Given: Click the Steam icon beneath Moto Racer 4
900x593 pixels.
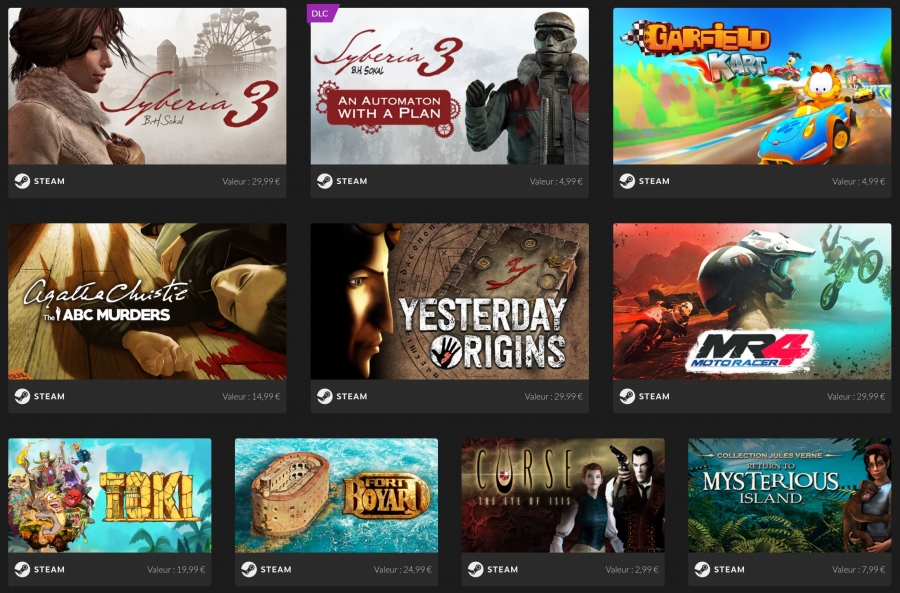Looking at the screenshot, I should click(627, 397).
